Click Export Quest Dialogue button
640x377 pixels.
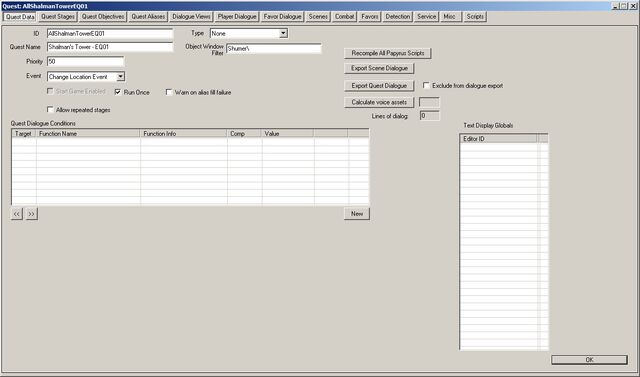pos(379,86)
